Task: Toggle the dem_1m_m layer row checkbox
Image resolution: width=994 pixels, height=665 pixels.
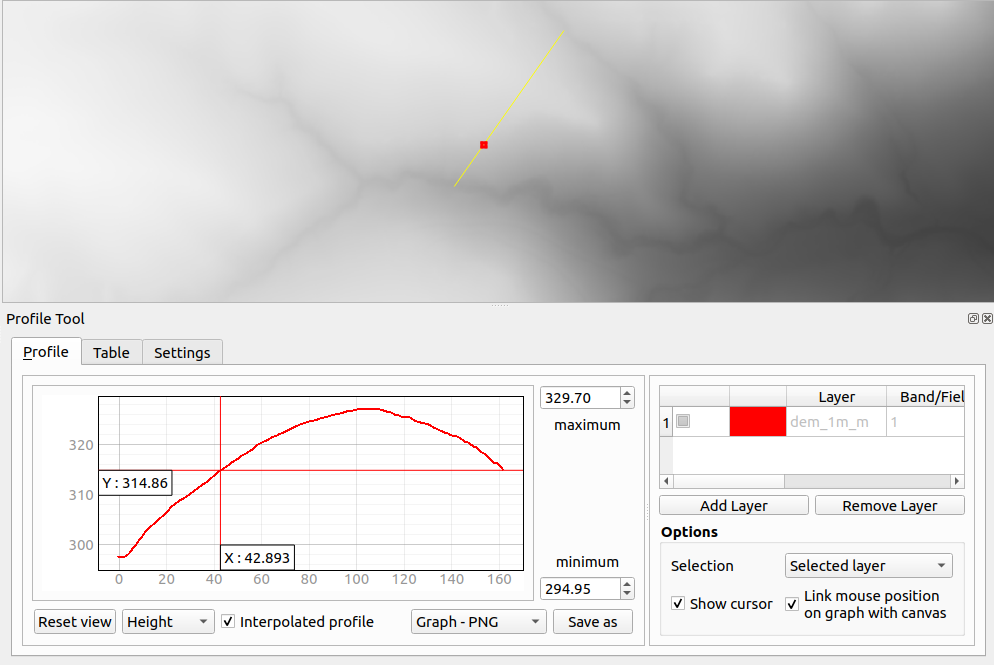Action: pyautogui.click(x=683, y=422)
